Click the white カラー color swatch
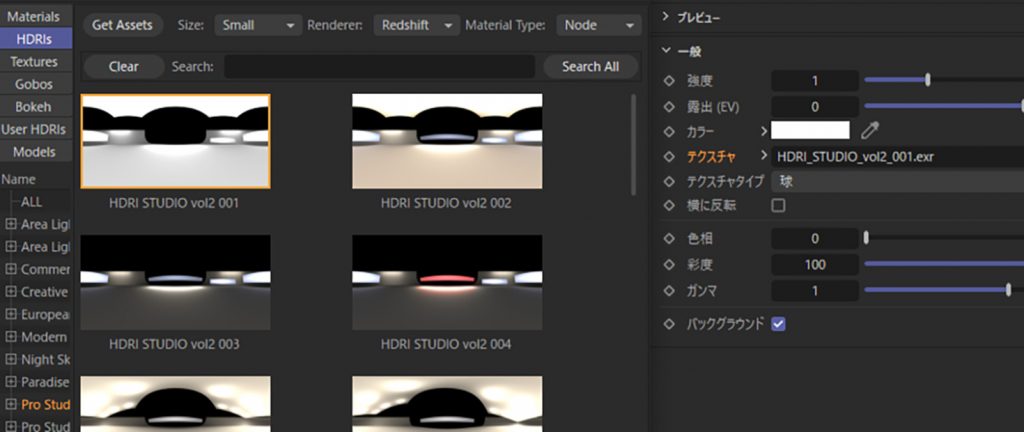The width and height of the screenshot is (1024, 432). coord(810,130)
